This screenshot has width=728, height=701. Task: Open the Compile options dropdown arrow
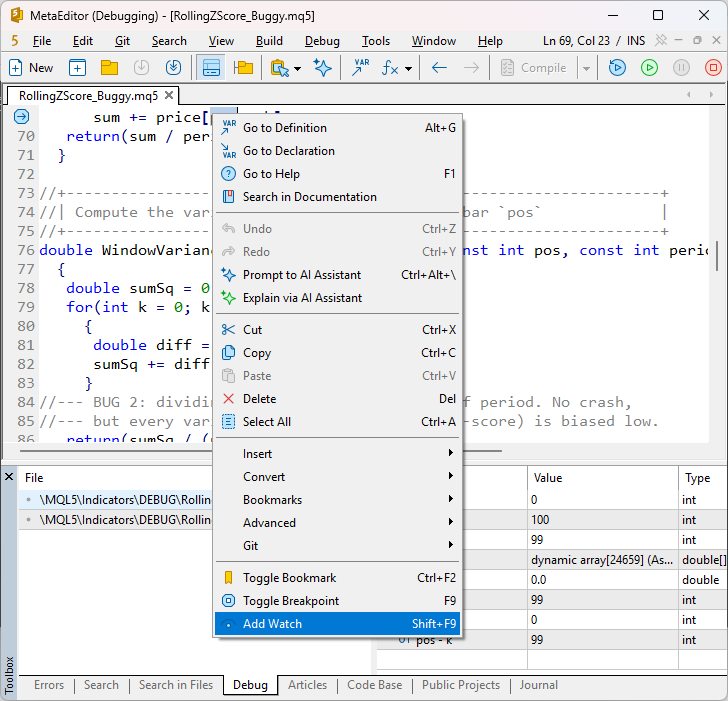(x=586, y=69)
